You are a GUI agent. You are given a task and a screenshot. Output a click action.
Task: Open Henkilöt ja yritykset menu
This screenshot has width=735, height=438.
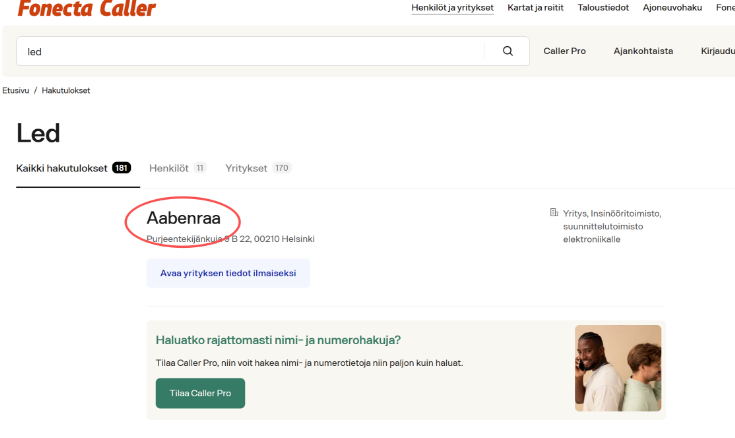452,8
